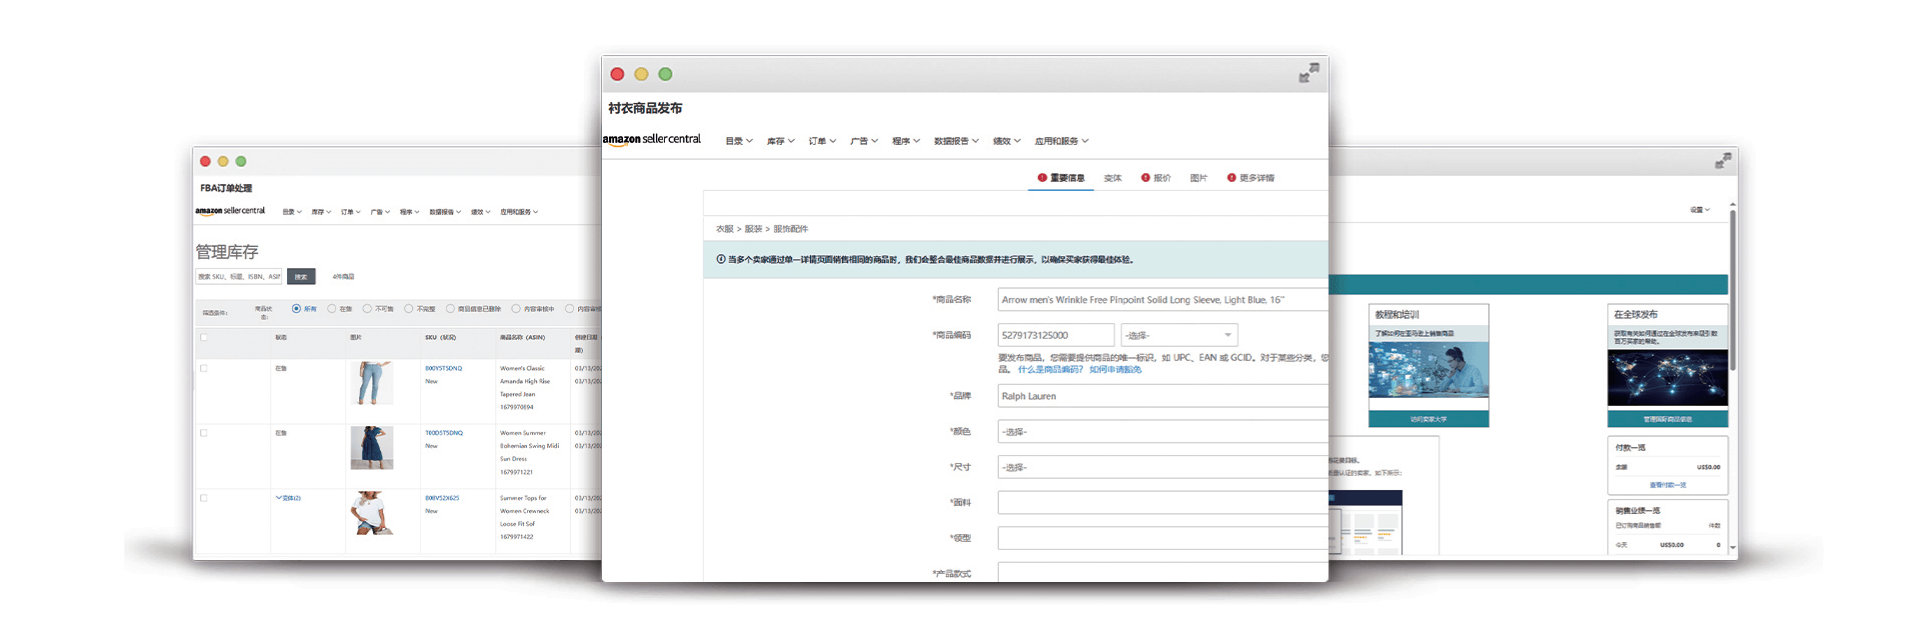The height and width of the screenshot is (636, 1915).
Task: Click the Amazon Seller Central logo in left window
Action: click(x=230, y=211)
